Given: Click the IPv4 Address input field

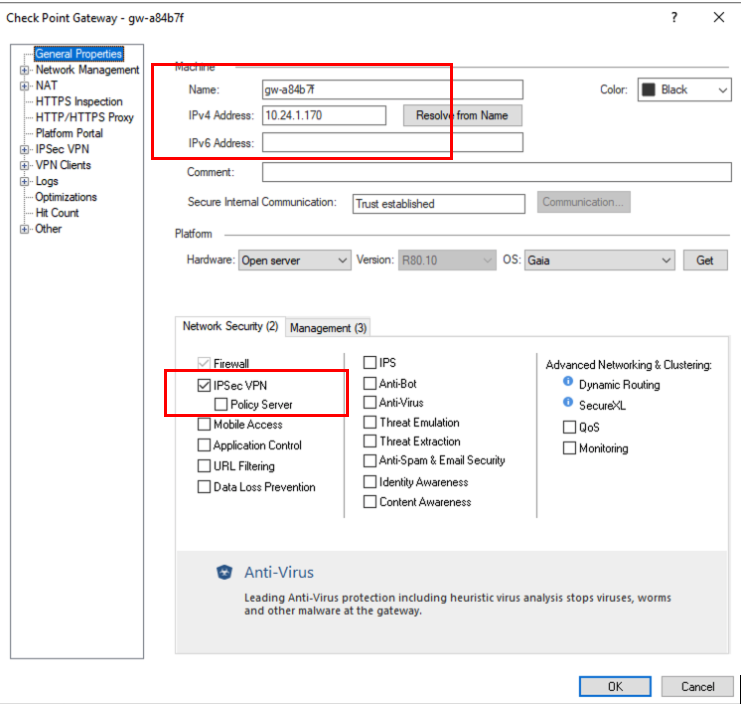Looking at the screenshot, I should [324, 116].
